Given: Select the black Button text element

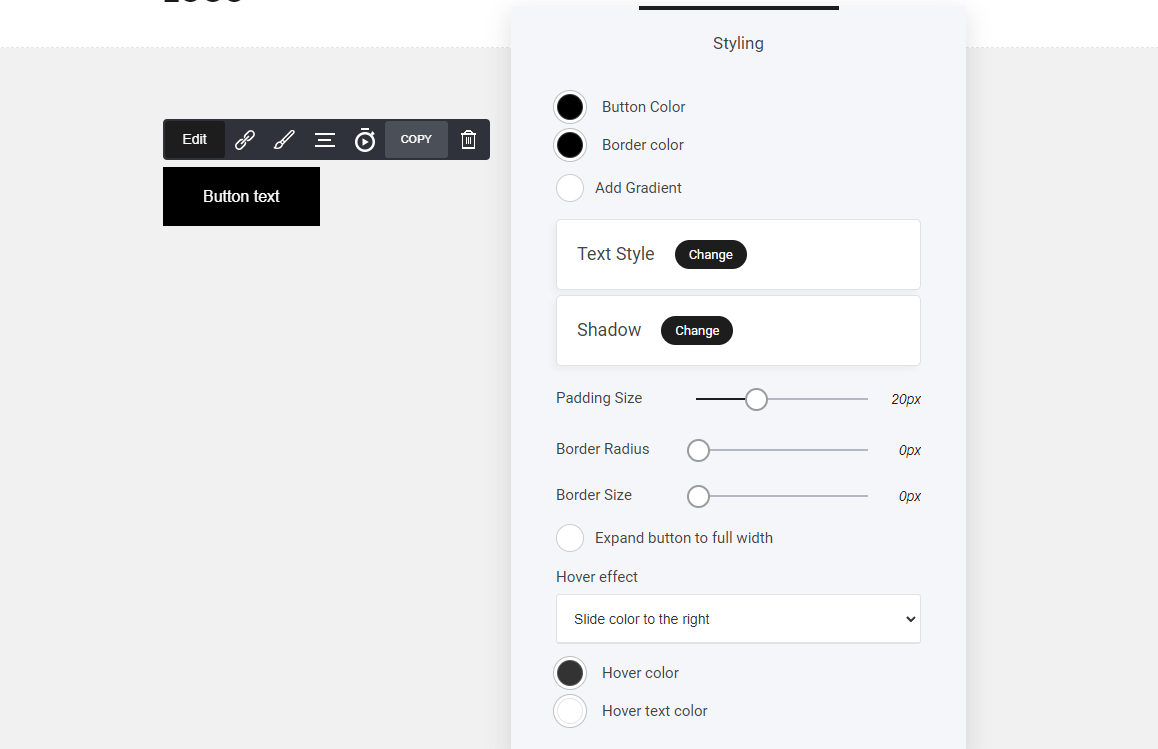Looking at the screenshot, I should (241, 197).
